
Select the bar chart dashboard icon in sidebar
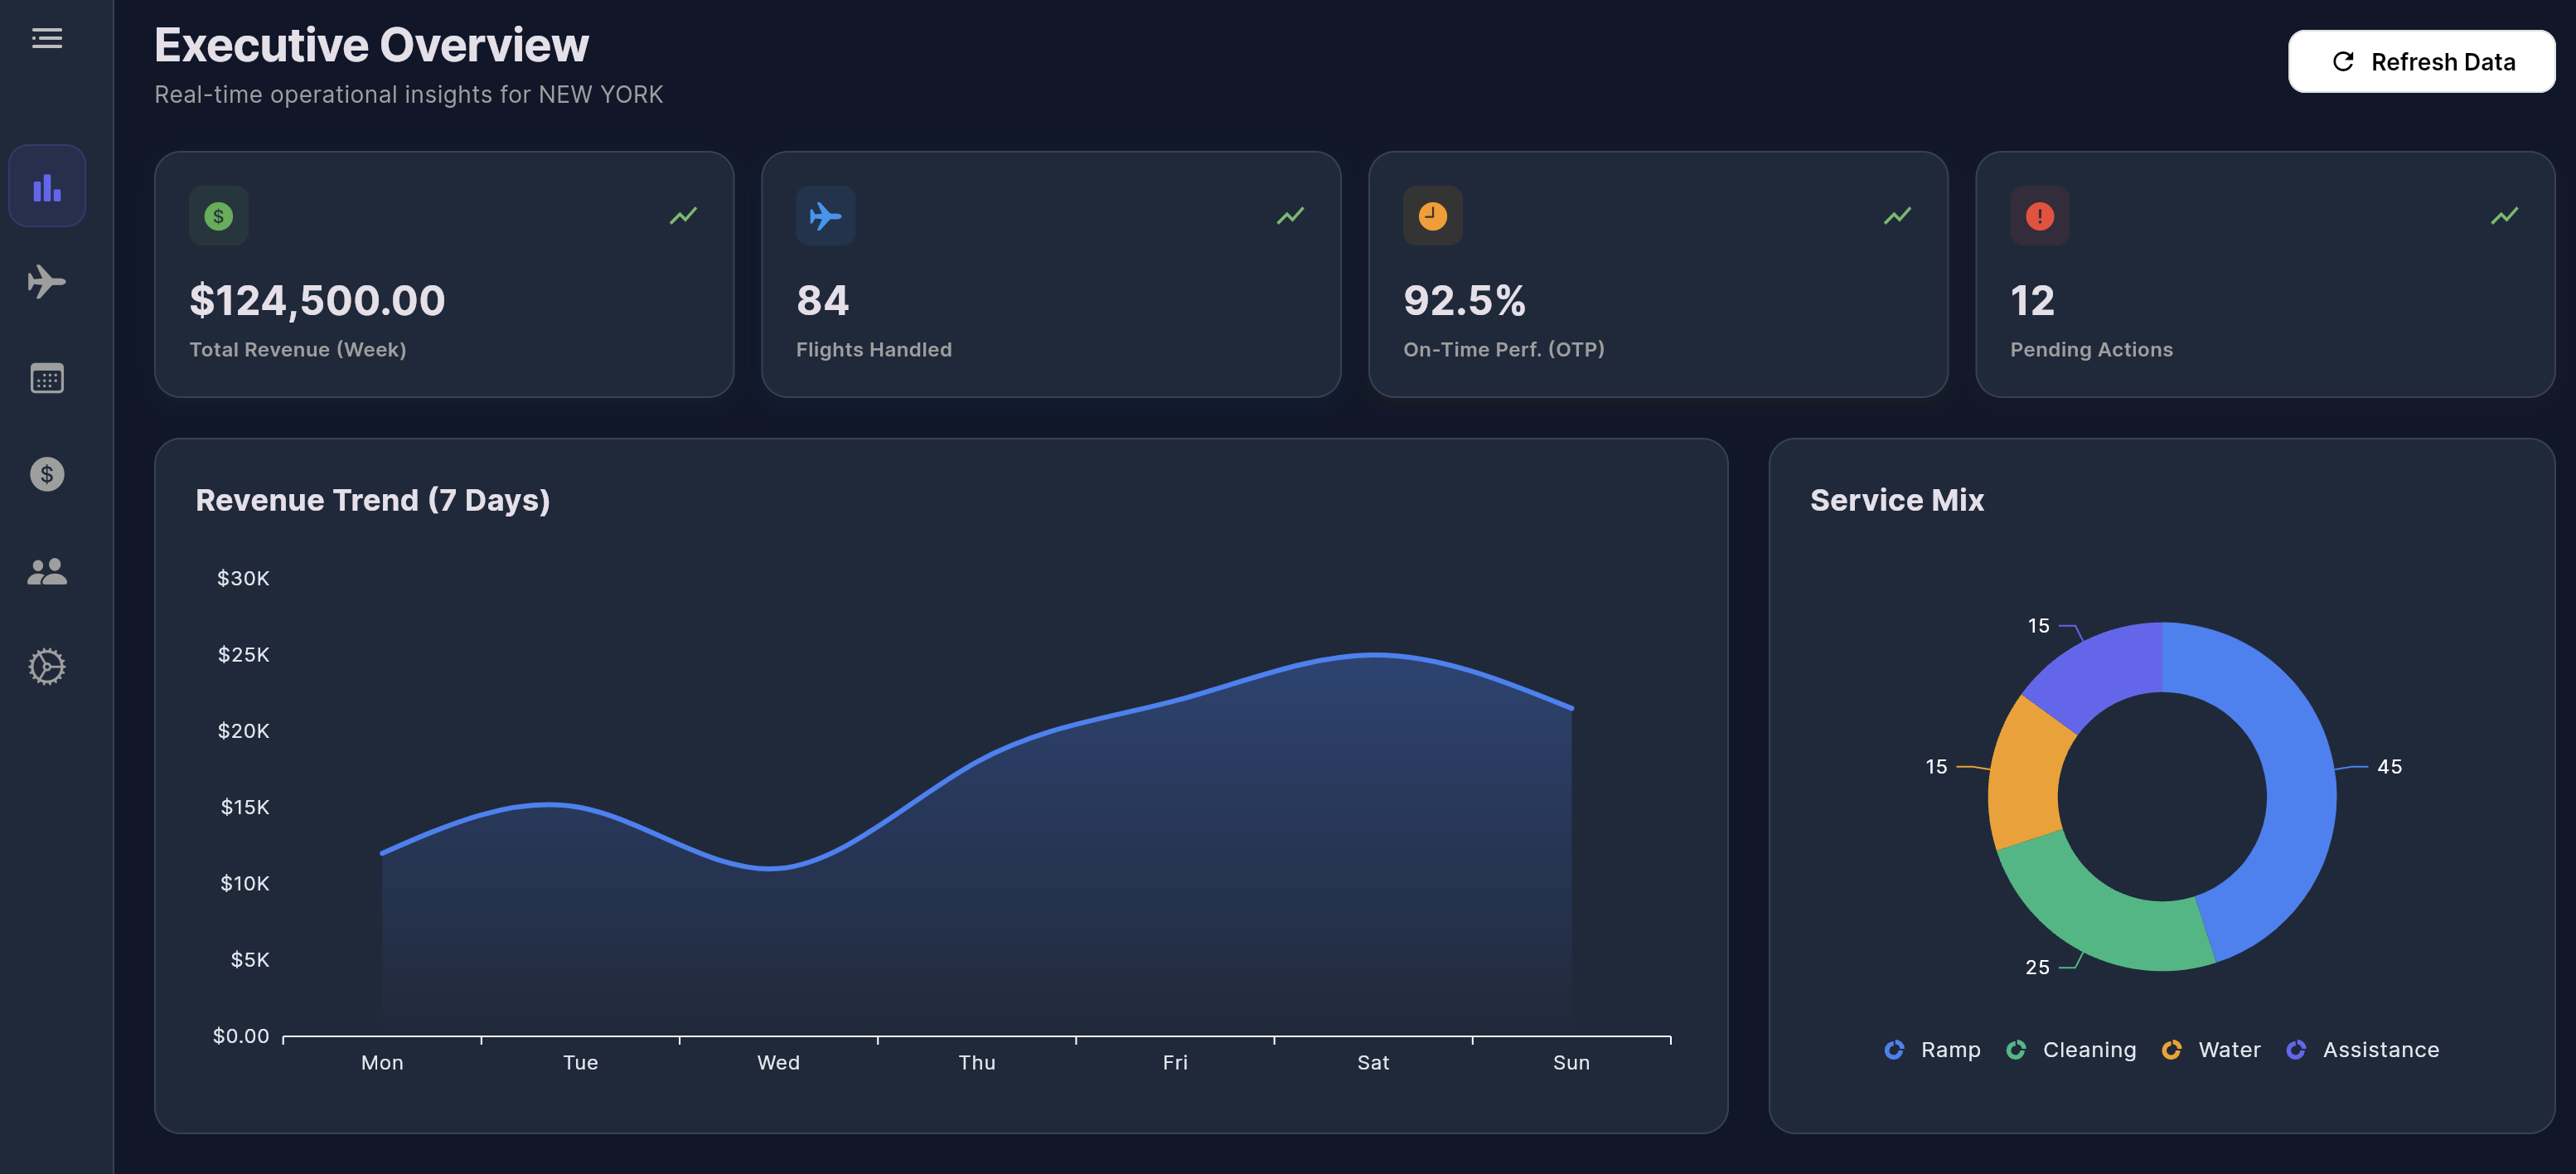[46, 185]
